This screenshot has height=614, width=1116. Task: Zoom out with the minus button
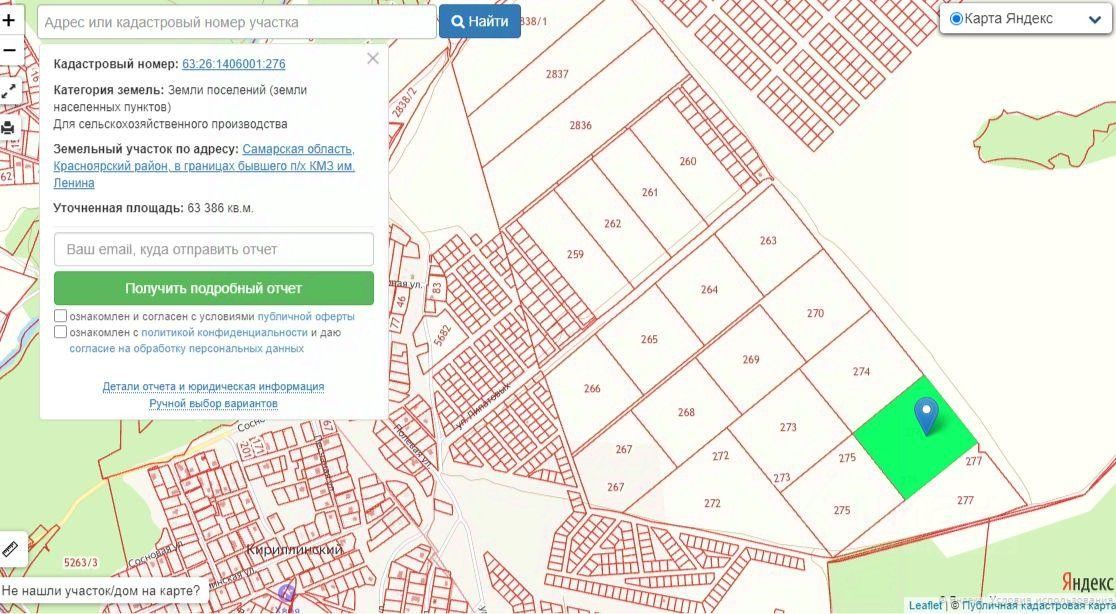click(10, 51)
